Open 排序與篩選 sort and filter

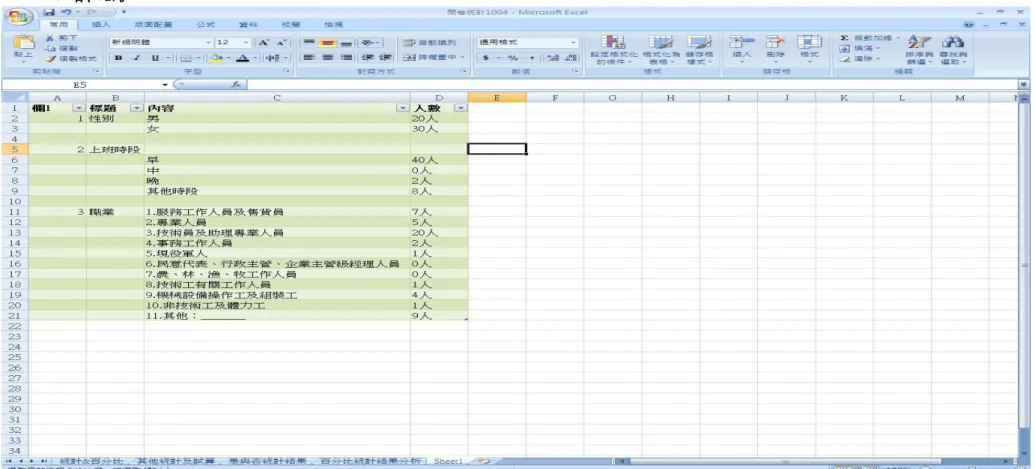click(918, 49)
